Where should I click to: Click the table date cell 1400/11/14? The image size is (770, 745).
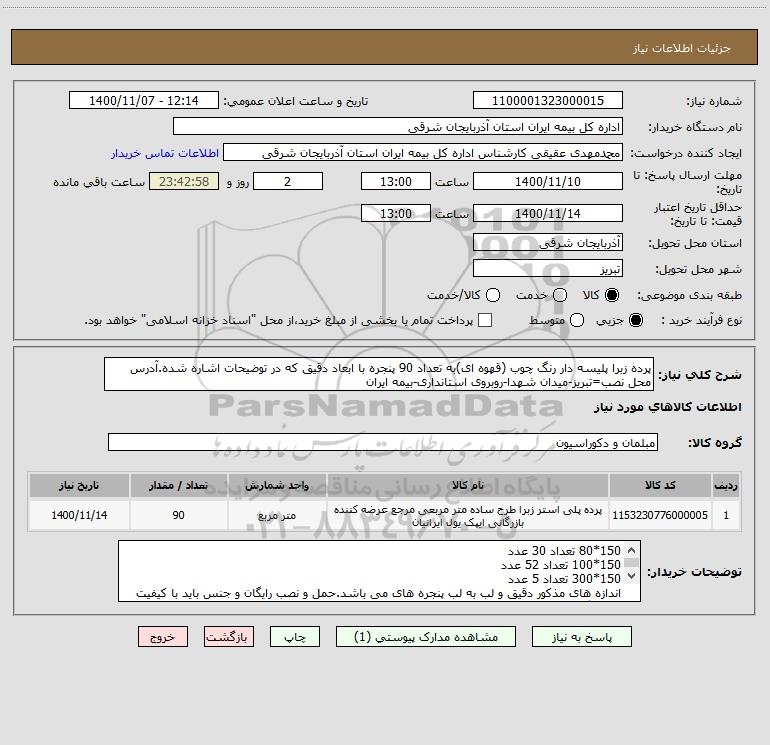[79, 515]
